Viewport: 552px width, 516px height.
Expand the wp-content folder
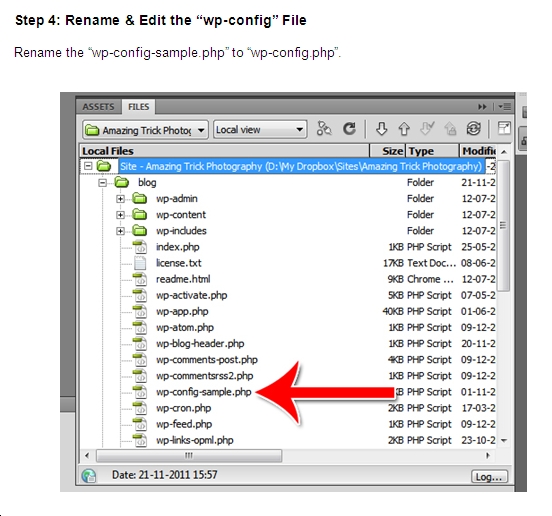coord(120,215)
